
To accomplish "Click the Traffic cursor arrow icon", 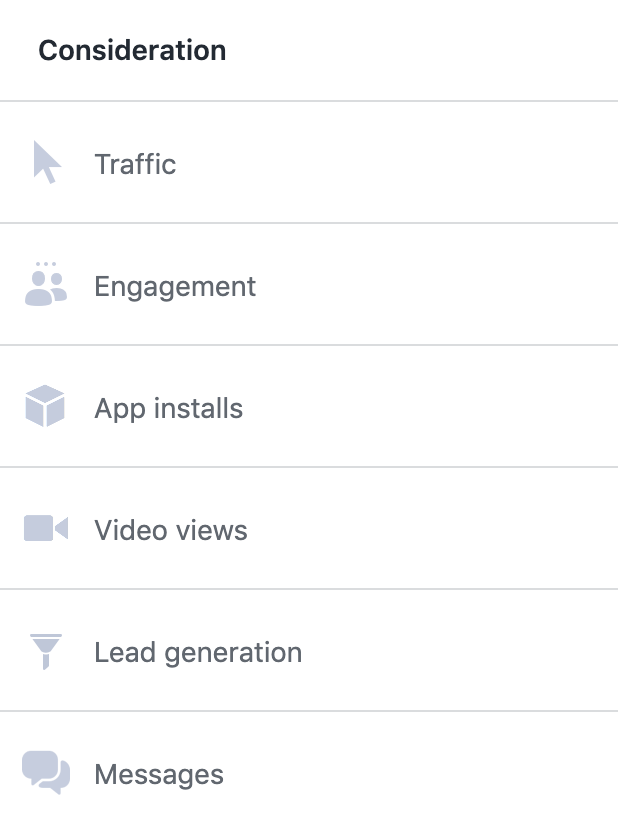I will [x=46, y=162].
